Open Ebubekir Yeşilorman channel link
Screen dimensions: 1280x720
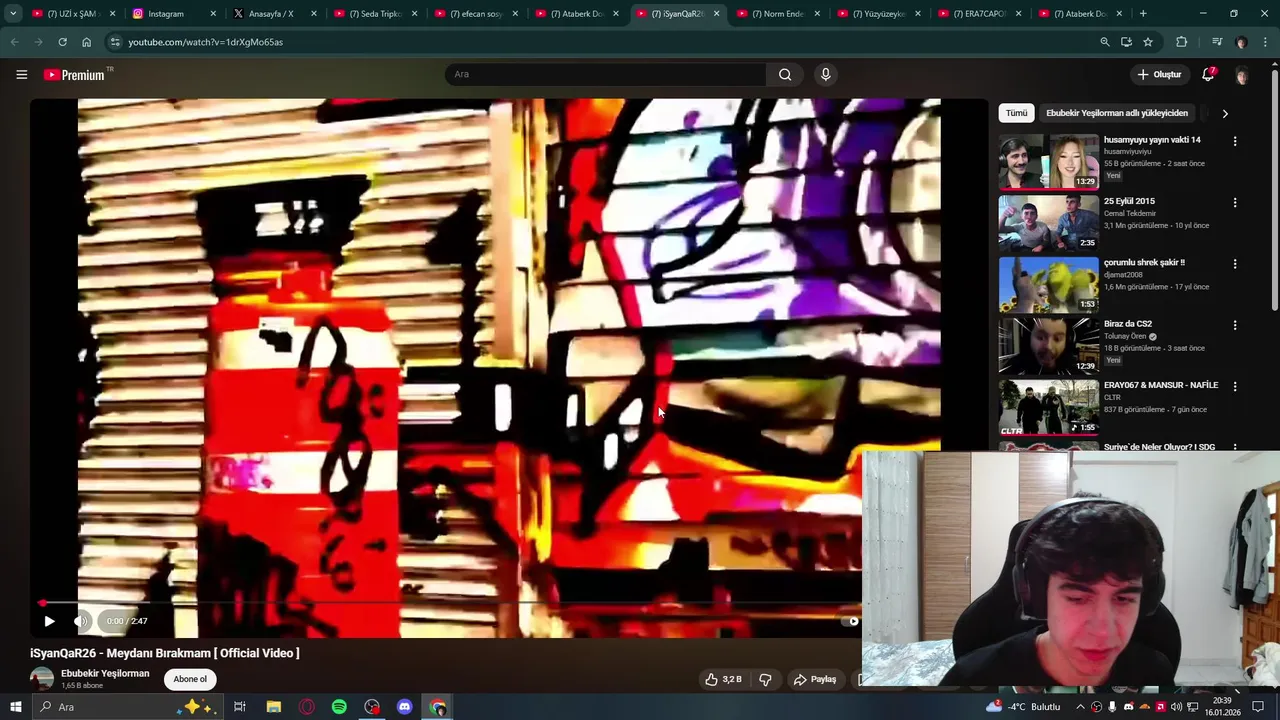(105, 673)
